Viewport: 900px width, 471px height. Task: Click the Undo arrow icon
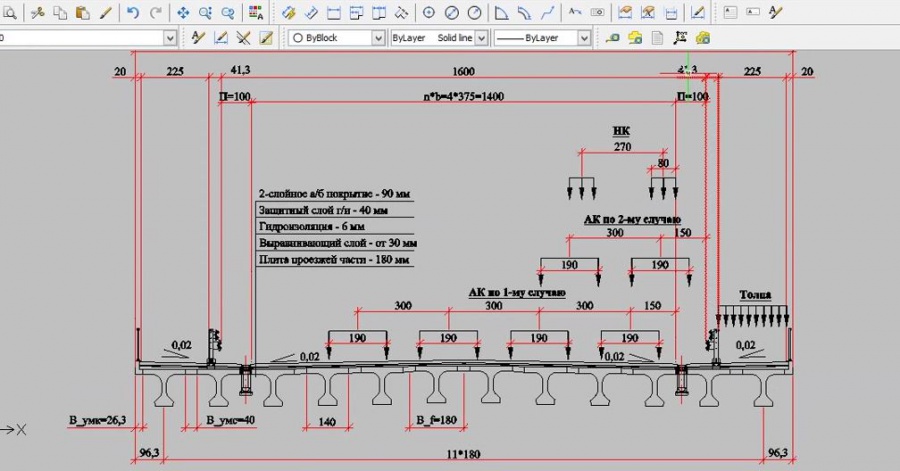[133, 13]
